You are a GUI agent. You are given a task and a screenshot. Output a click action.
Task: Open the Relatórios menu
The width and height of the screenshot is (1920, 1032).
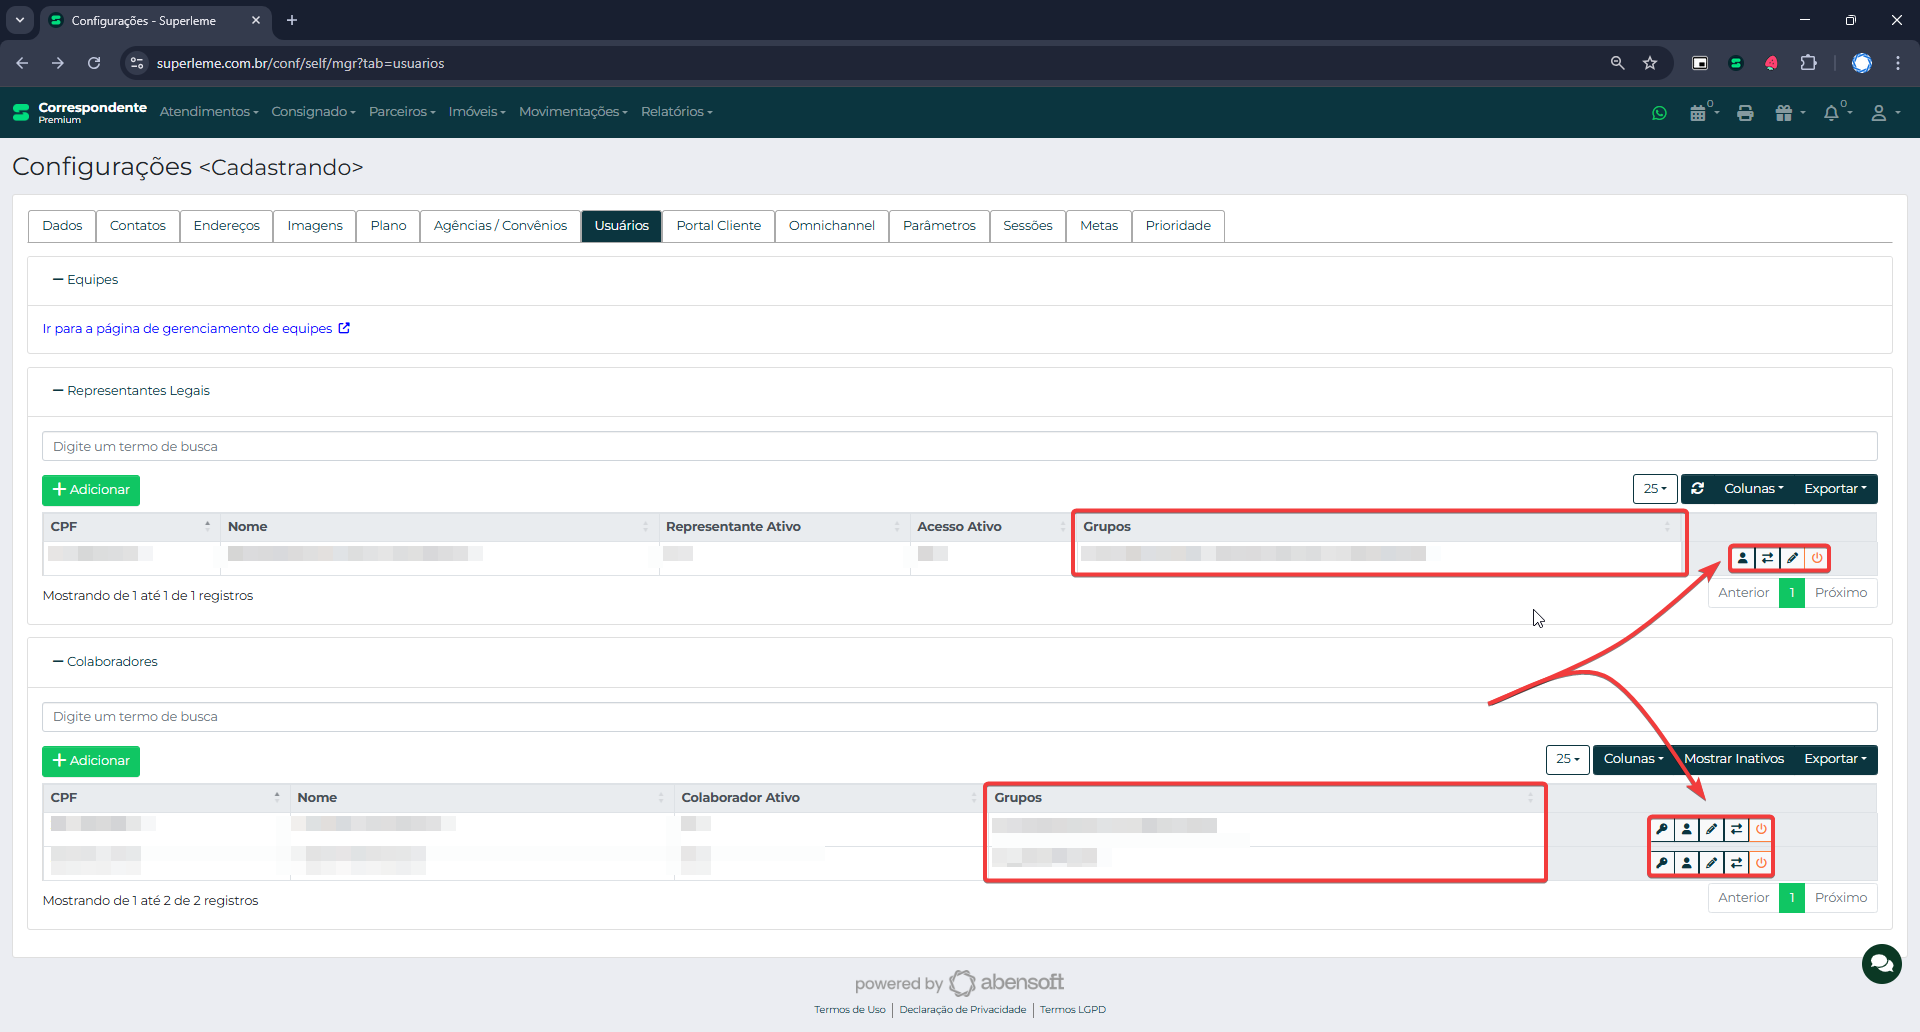(x=676, y=112)
